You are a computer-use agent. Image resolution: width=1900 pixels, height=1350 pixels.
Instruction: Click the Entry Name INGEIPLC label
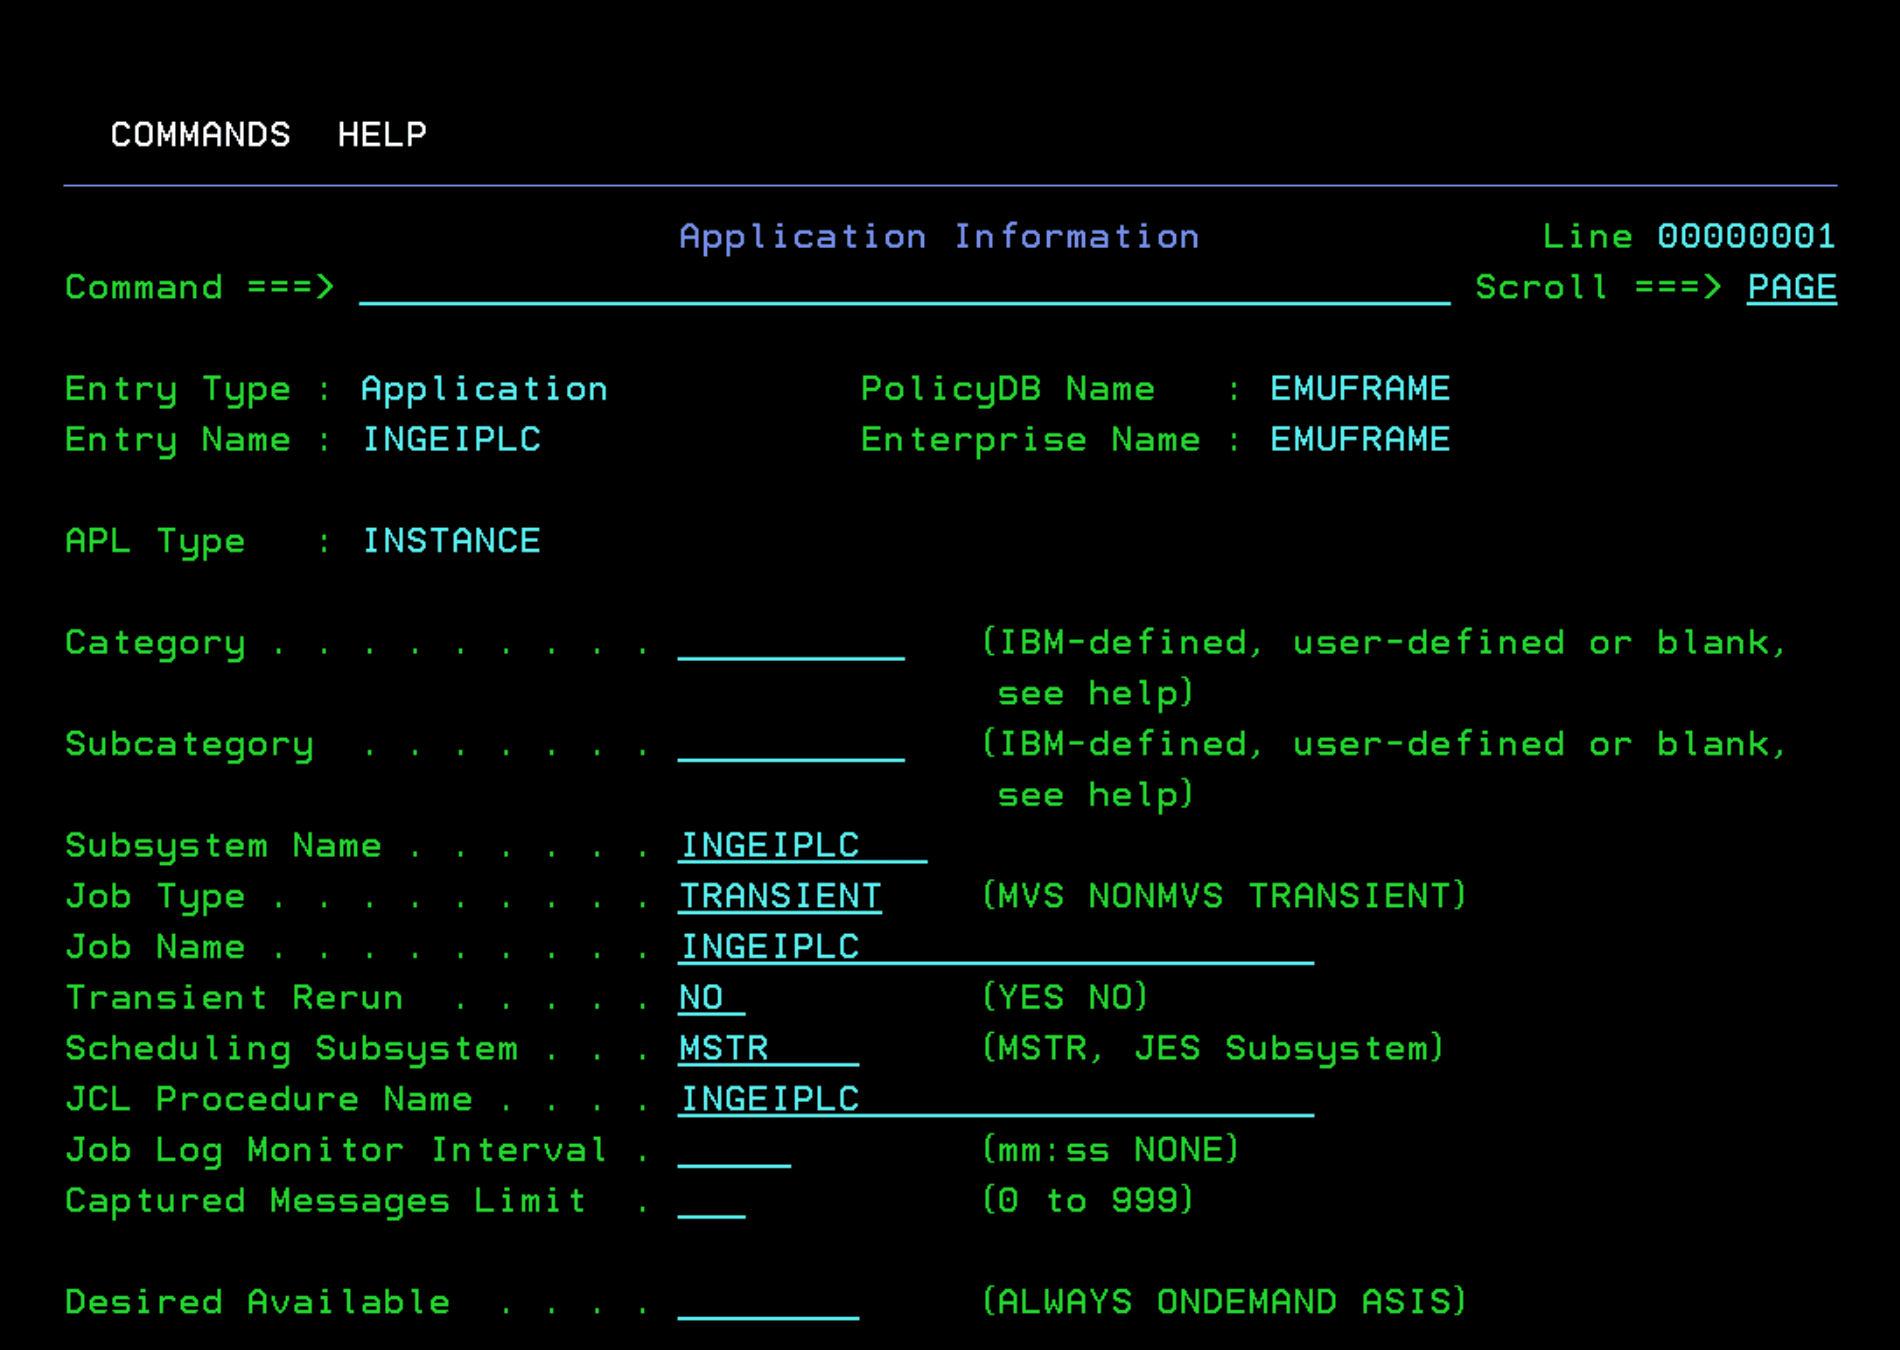coord(452,439)
